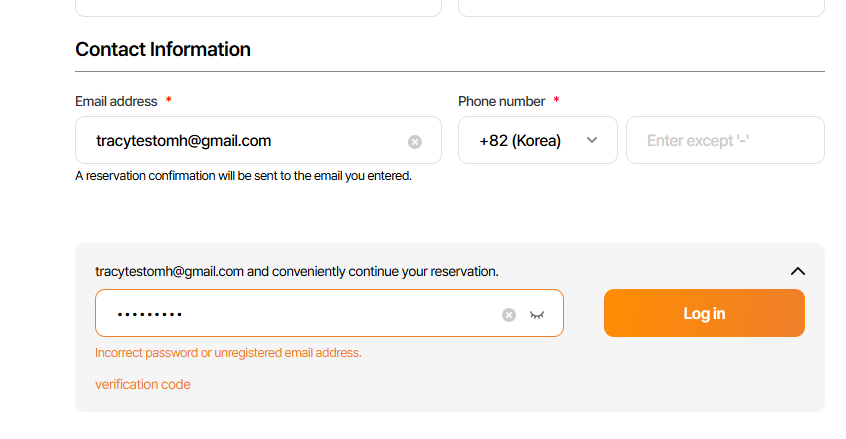Click the Contact Information heading
The width and height of the screenshot is (846, 439).
163,49
